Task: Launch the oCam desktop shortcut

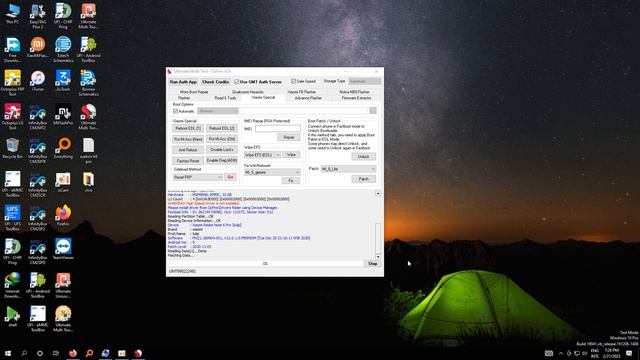Action: 63,182
